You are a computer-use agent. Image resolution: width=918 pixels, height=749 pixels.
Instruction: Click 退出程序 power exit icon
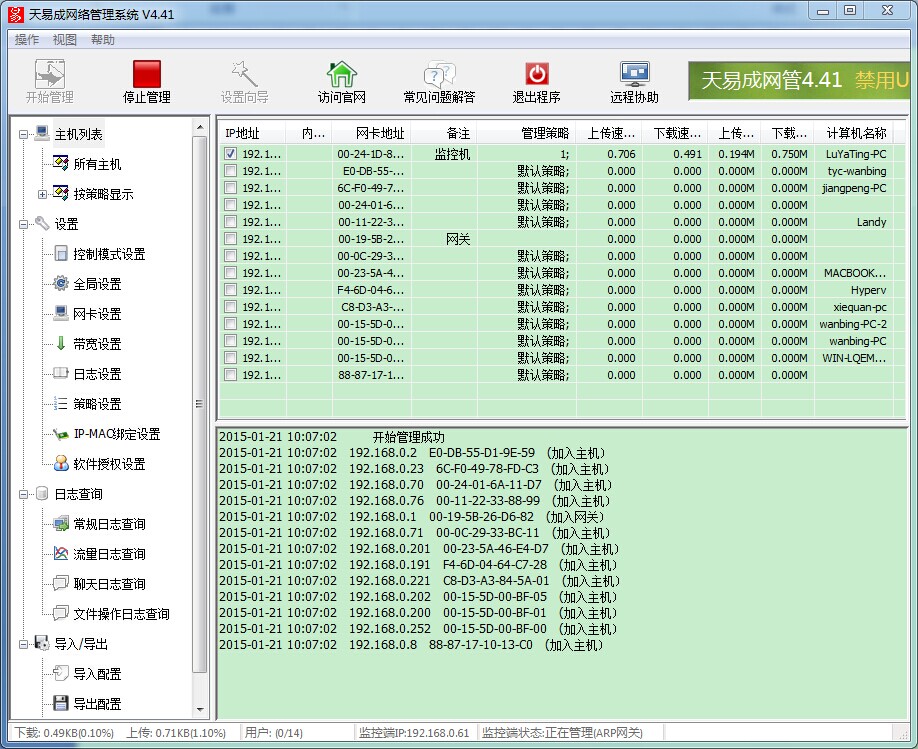click(537, 75)
